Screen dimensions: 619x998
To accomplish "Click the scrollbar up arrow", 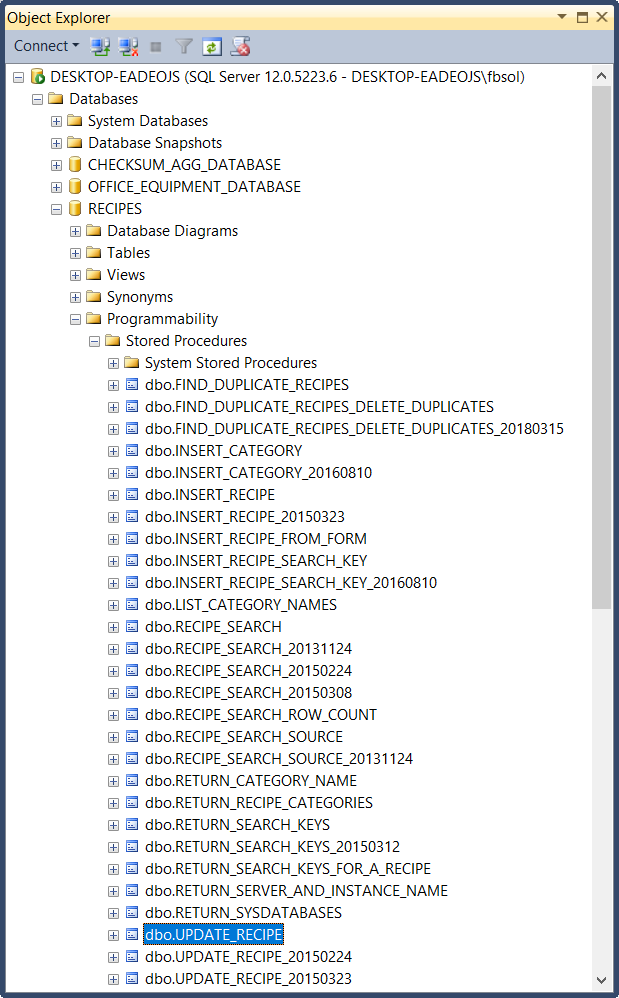I will [x=601, y=76].
